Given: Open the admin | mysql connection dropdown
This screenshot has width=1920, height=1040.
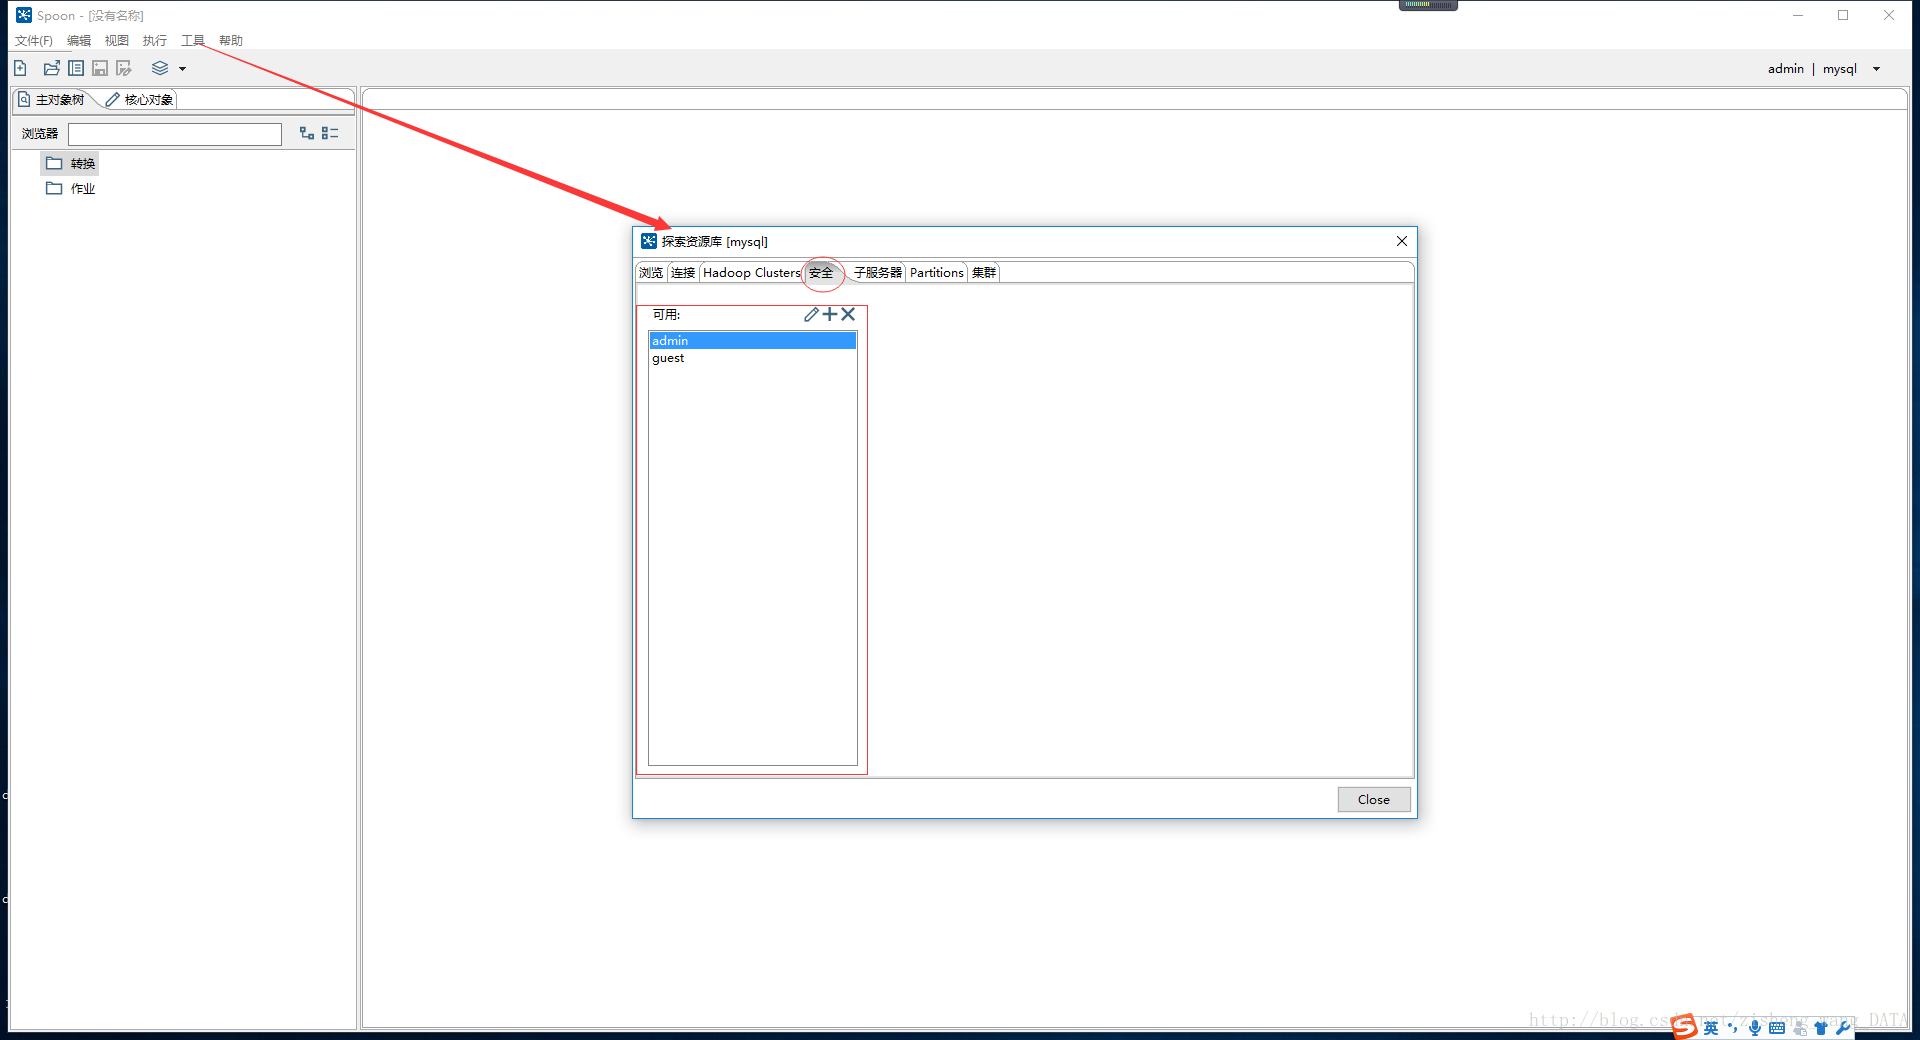Looking at the screenshot, I should (x=1876, y=69).
